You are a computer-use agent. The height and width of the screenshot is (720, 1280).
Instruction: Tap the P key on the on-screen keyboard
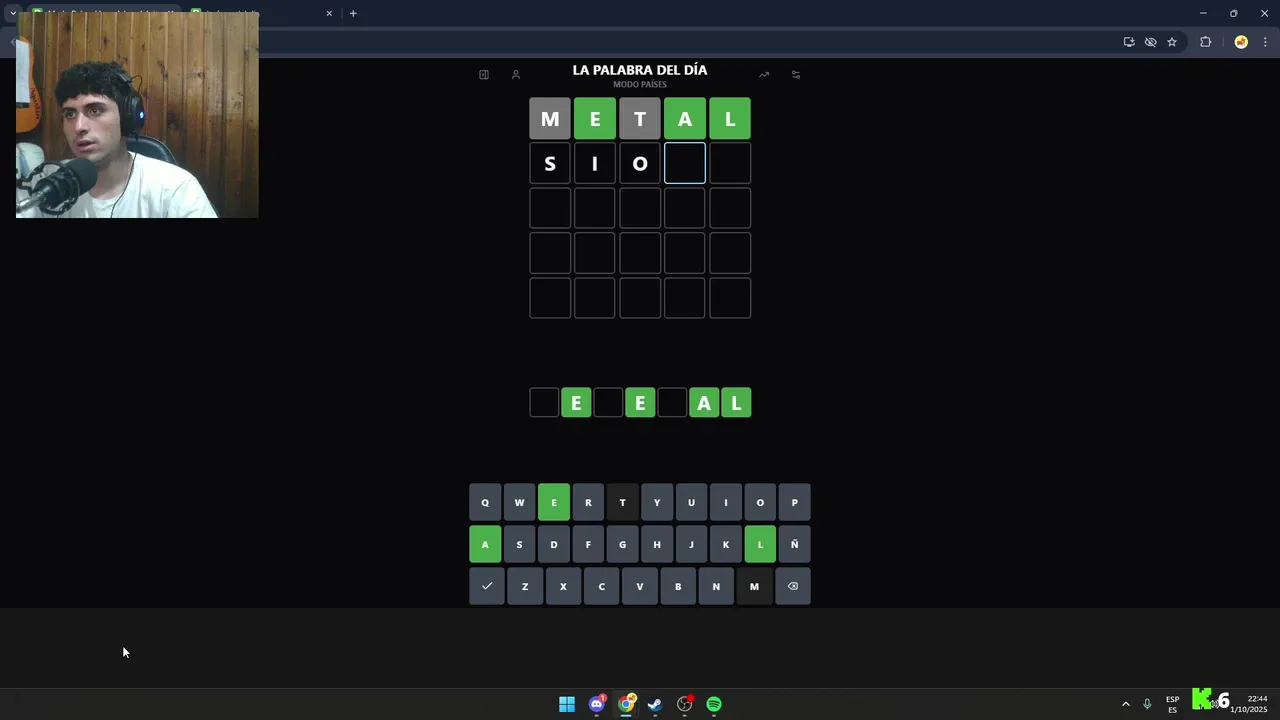795,502
